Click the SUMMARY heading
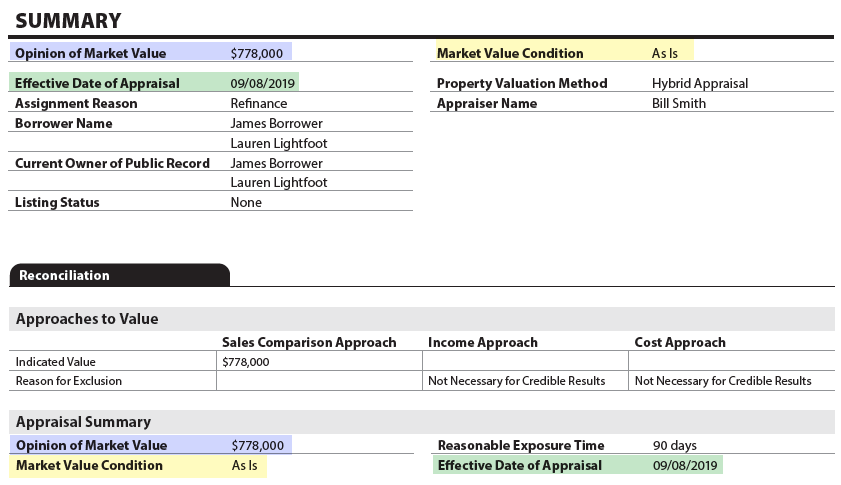Screen dimensions: 841x485 point(68,21)
